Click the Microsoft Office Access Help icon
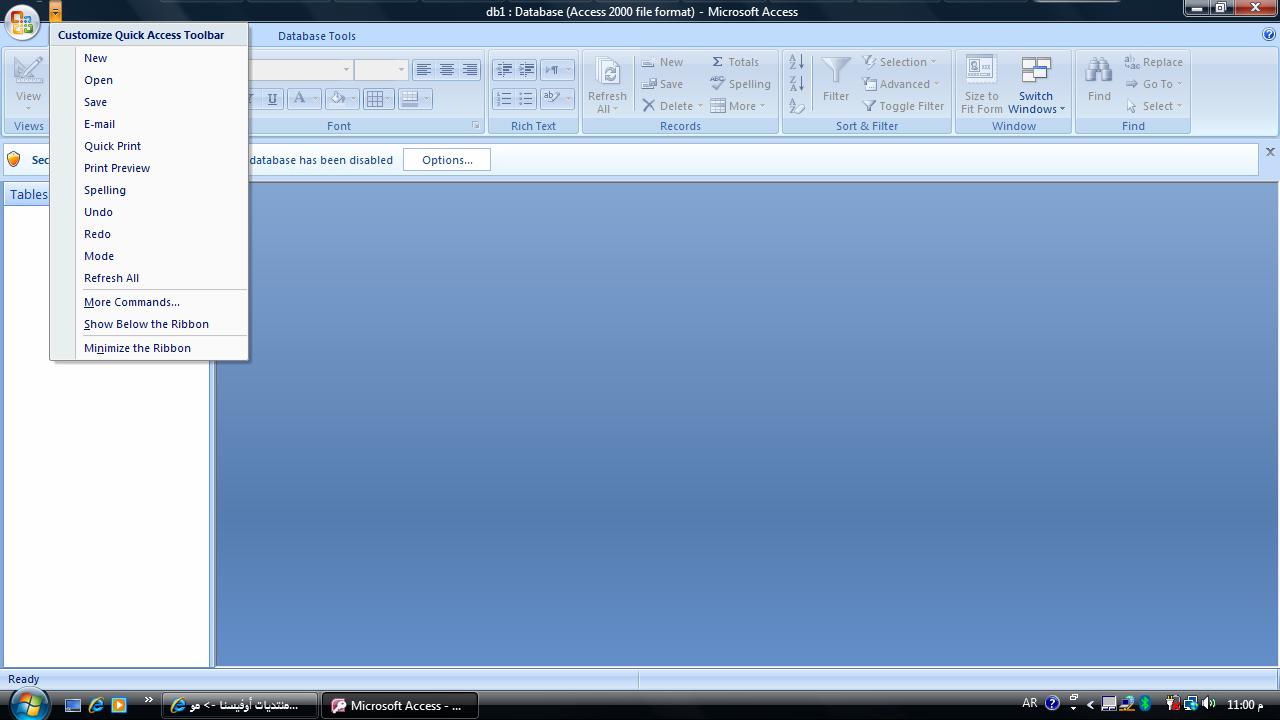Viewport: 1280px width, 720px height. [x=1270, y=35]
